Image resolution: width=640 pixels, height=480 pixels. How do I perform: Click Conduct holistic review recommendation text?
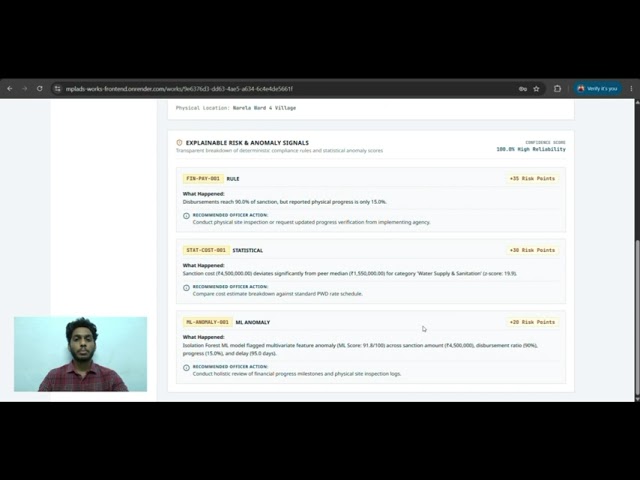tap(297, 373)
